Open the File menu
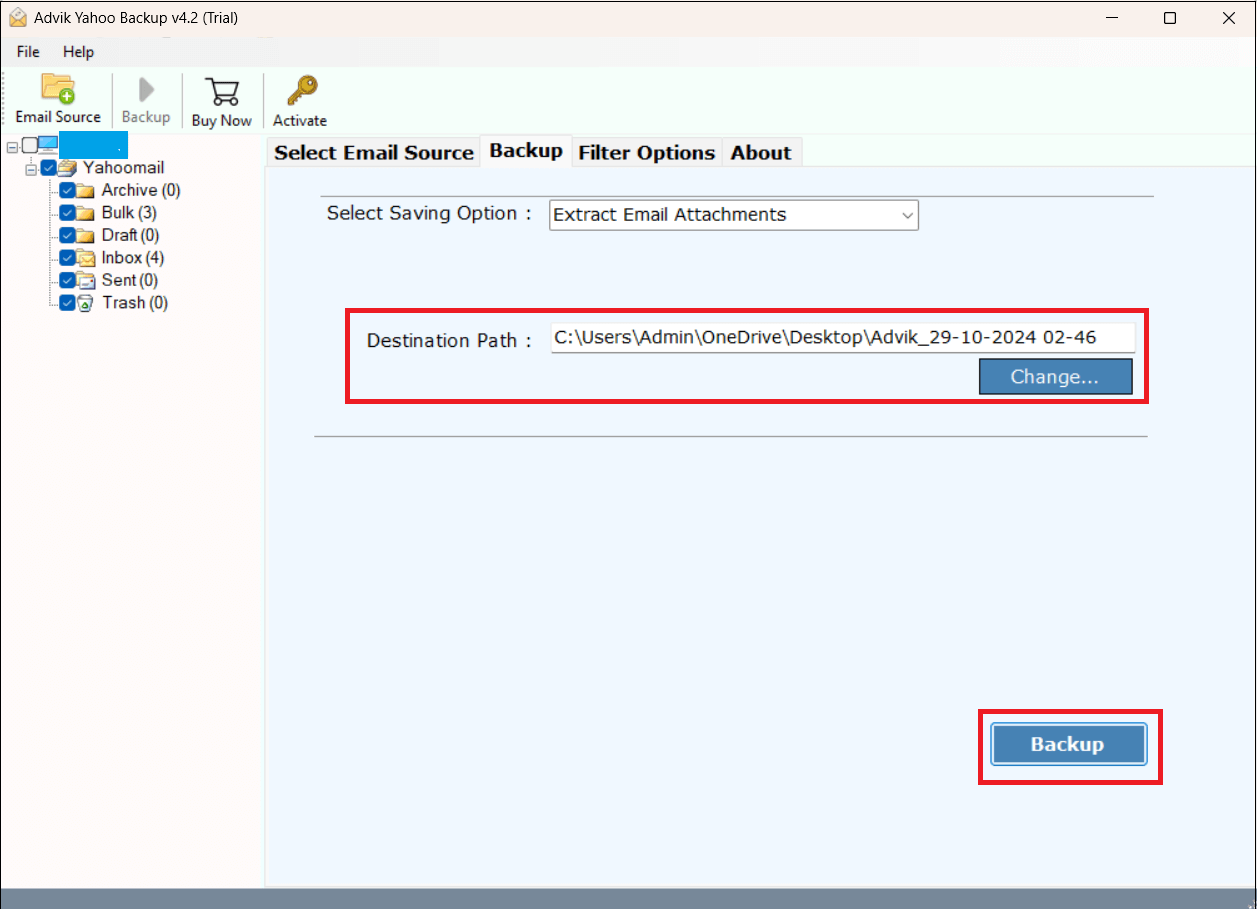 pos(28,52)
